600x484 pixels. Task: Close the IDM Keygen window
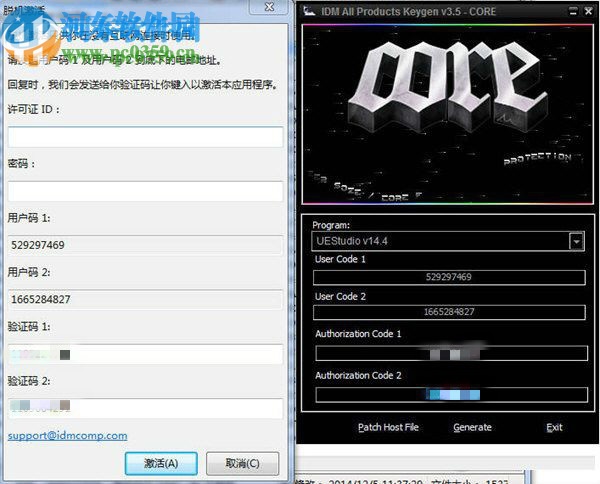point(589,11)
